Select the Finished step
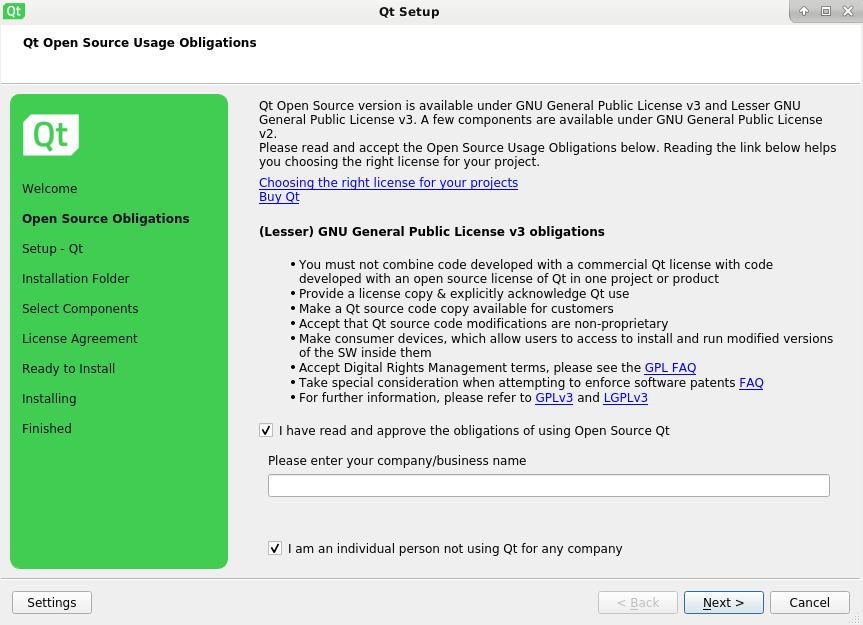 coord(47,429)
